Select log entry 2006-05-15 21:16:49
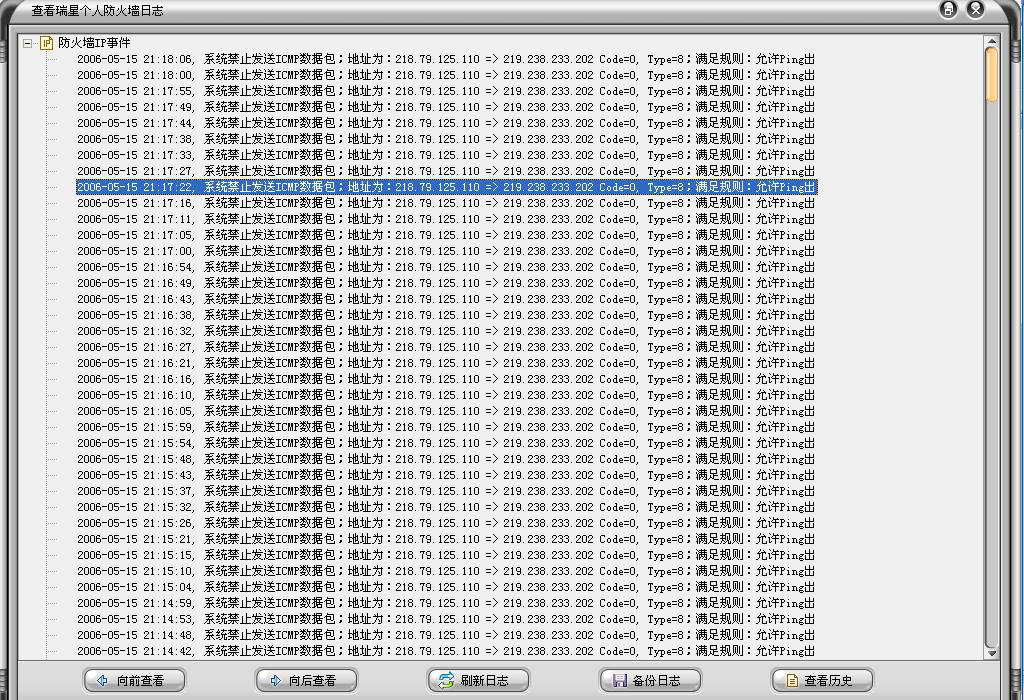This screenshot has width=1024, height=700. tap(447, 283)
